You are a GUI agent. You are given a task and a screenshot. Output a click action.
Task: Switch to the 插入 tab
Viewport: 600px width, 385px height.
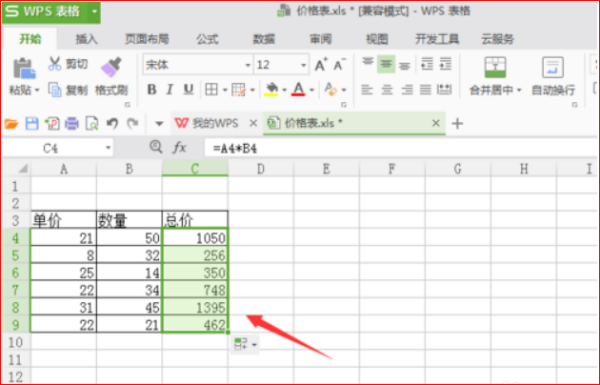[x=86, y=39]
